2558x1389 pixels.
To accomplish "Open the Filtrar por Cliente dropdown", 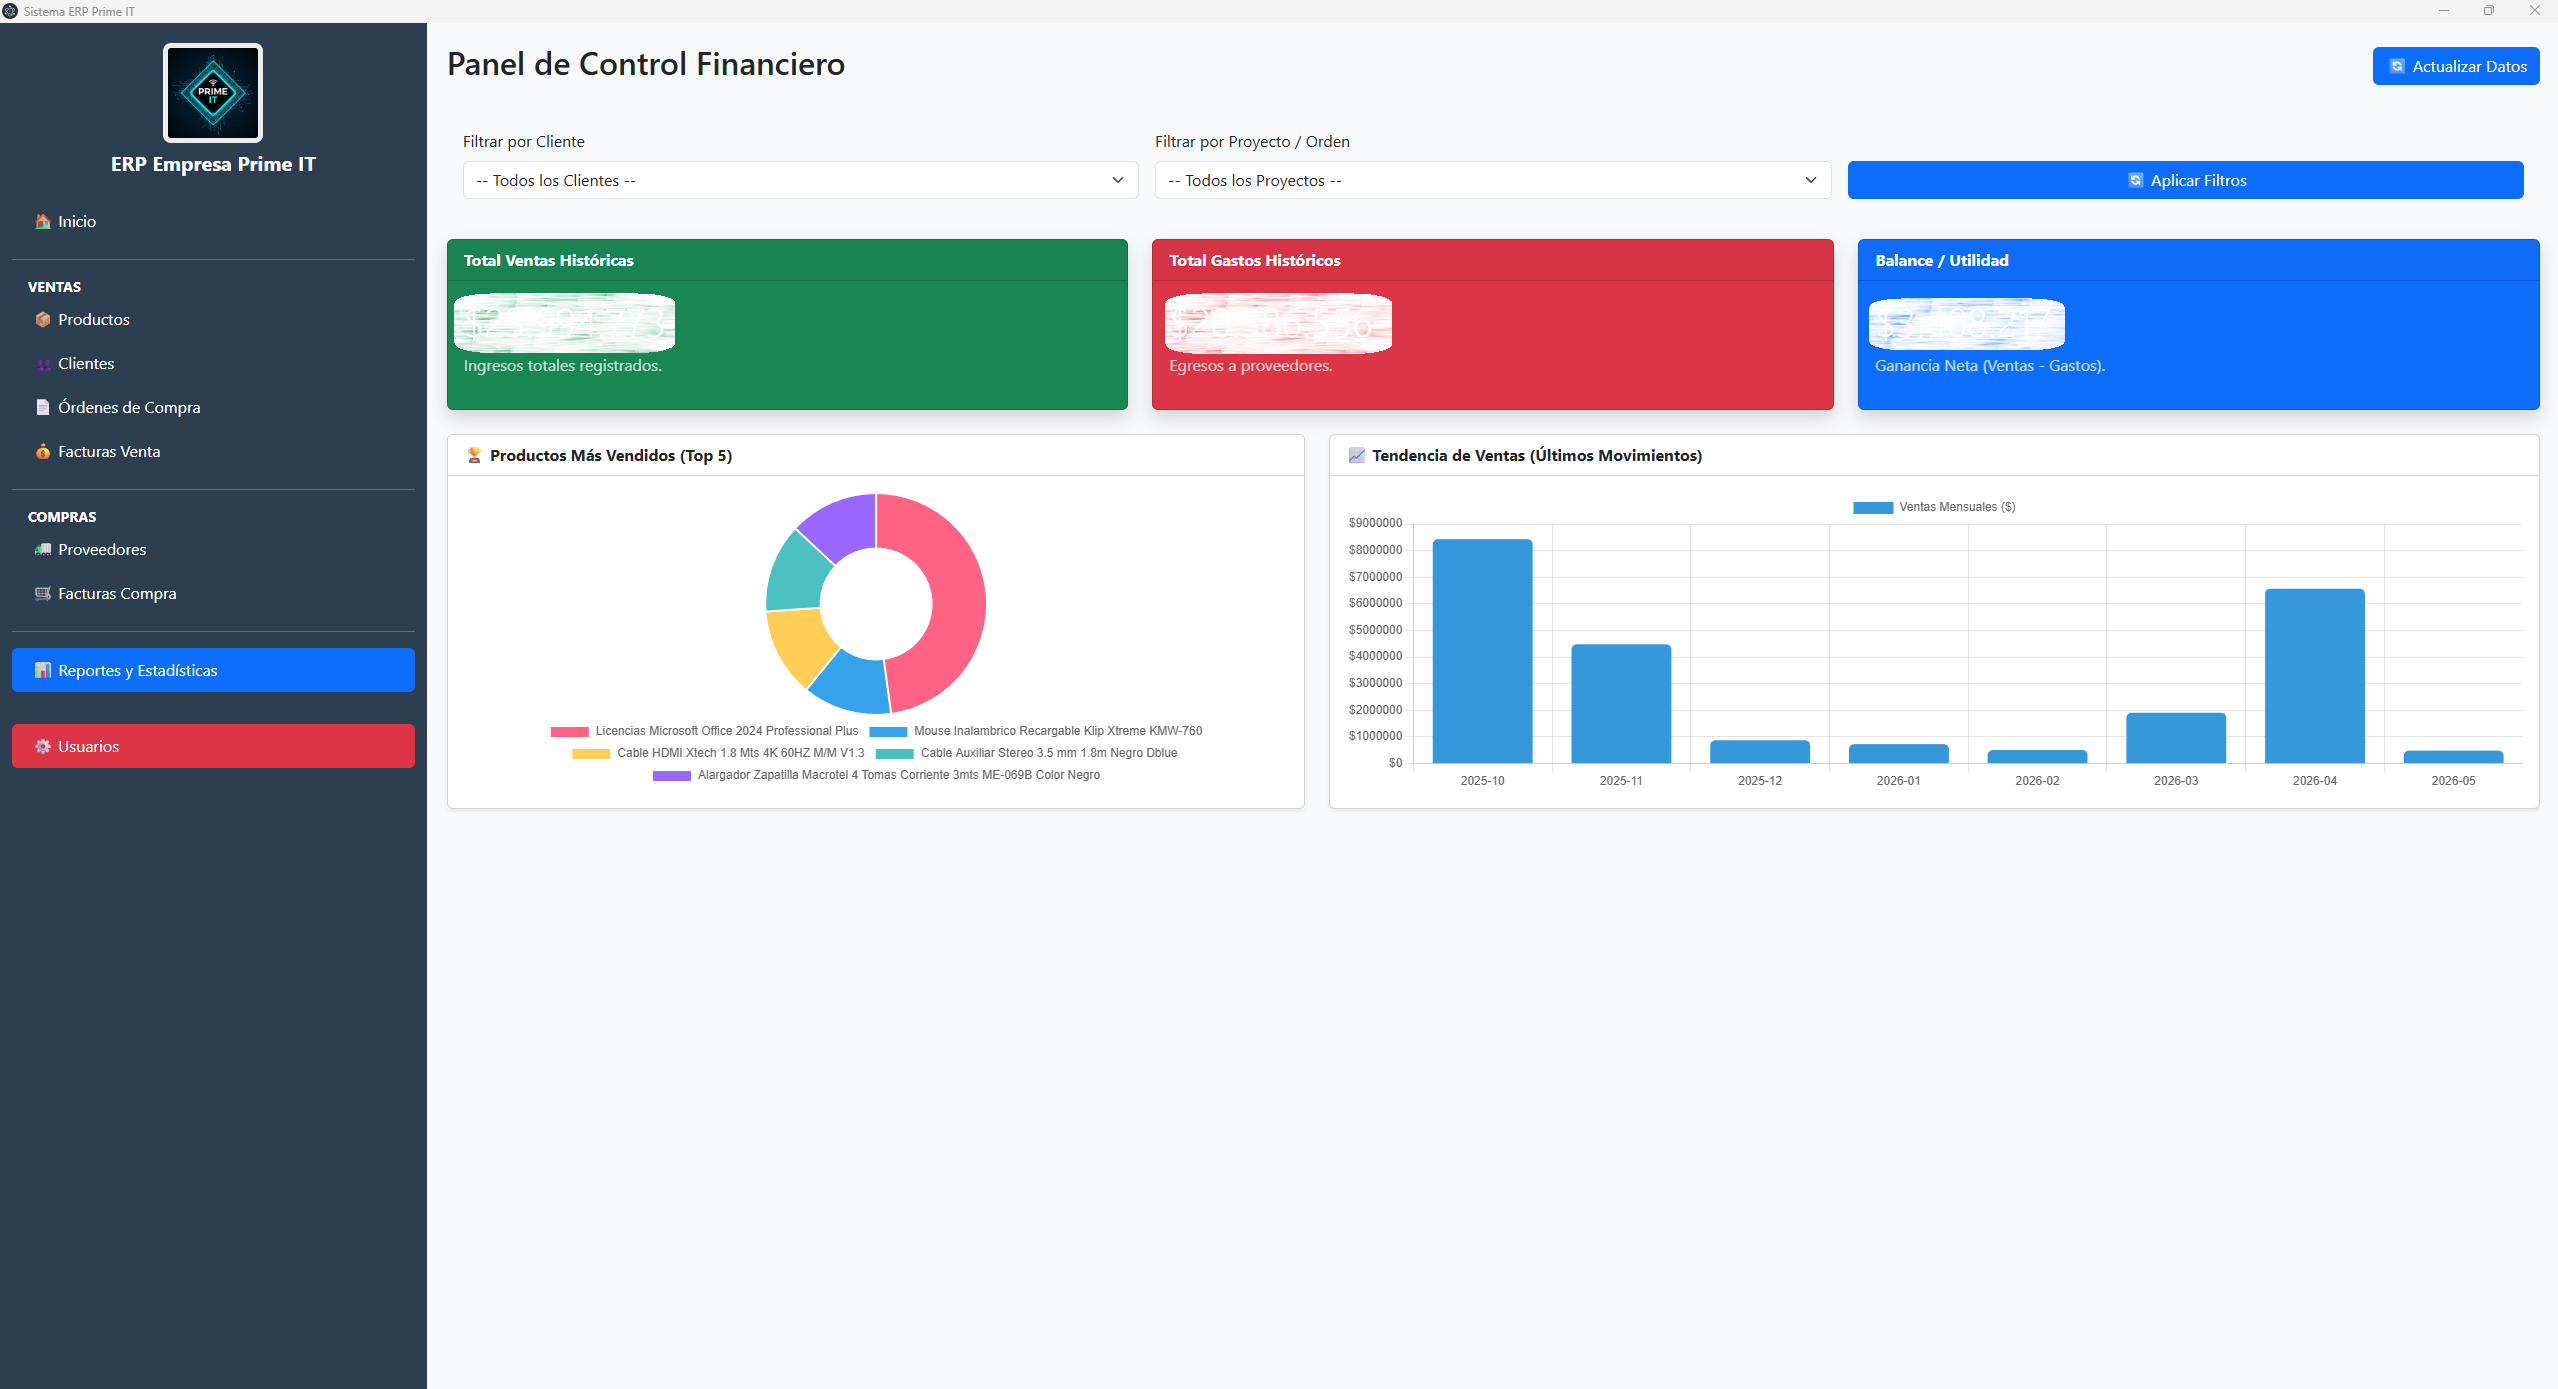I will click(800, 180).
